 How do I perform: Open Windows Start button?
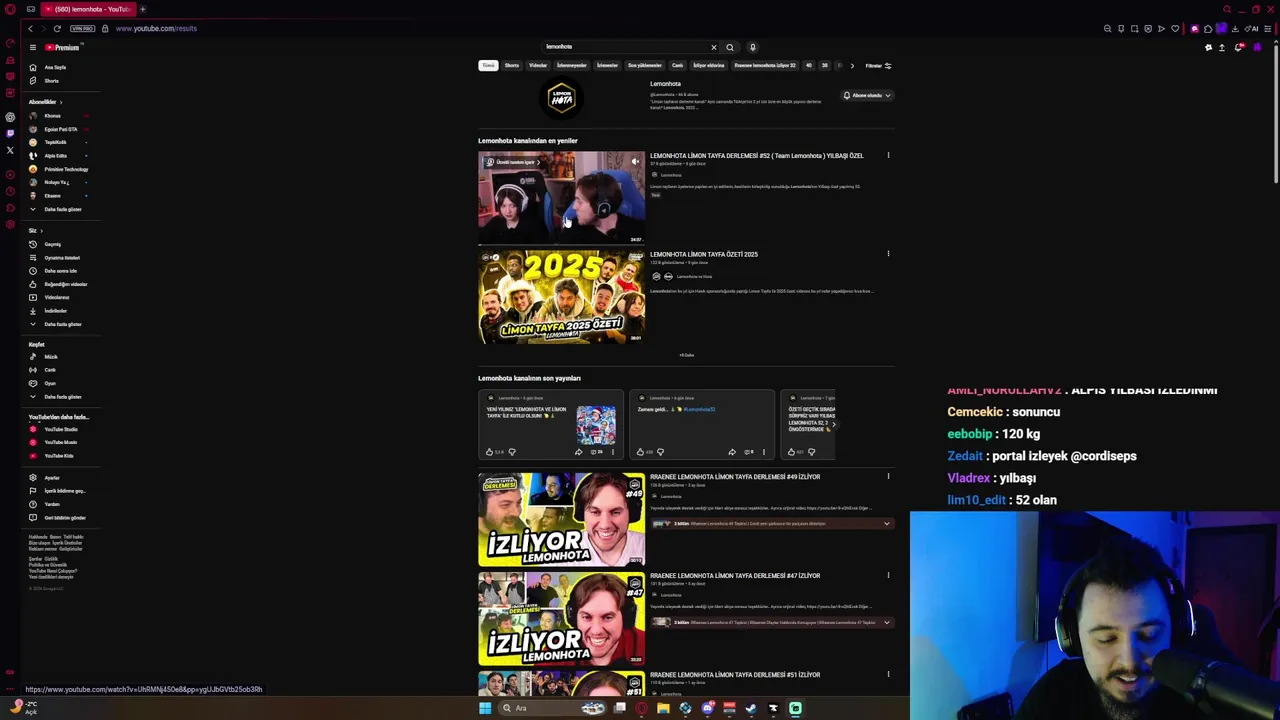[x=485, y=708]
